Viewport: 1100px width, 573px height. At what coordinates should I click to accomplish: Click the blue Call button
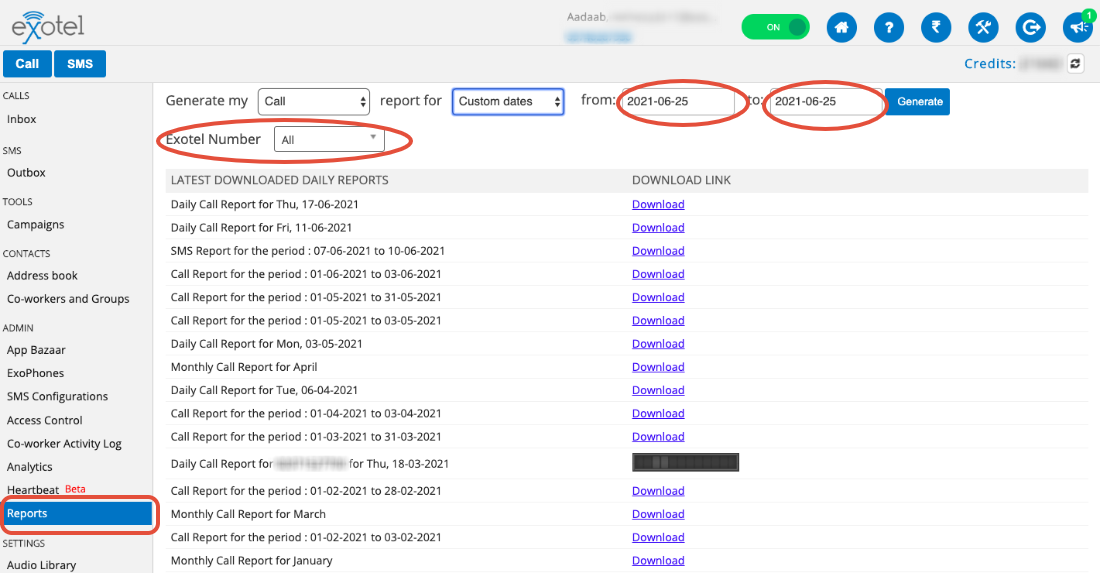point(27,64)
